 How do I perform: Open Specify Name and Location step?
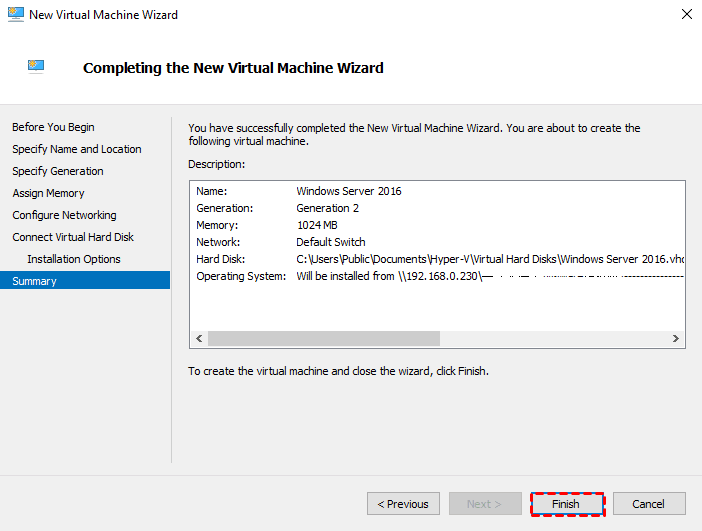77,149
